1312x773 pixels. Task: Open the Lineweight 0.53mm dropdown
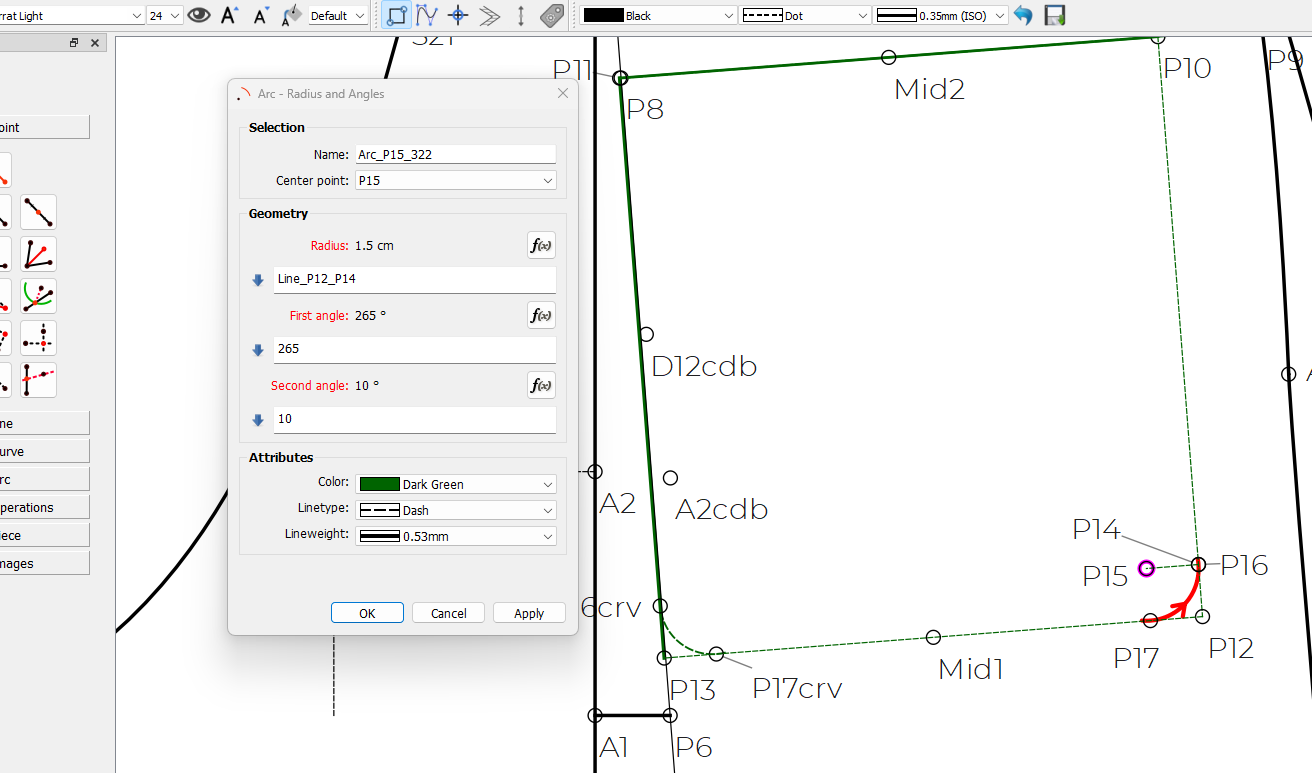point(455,536)
